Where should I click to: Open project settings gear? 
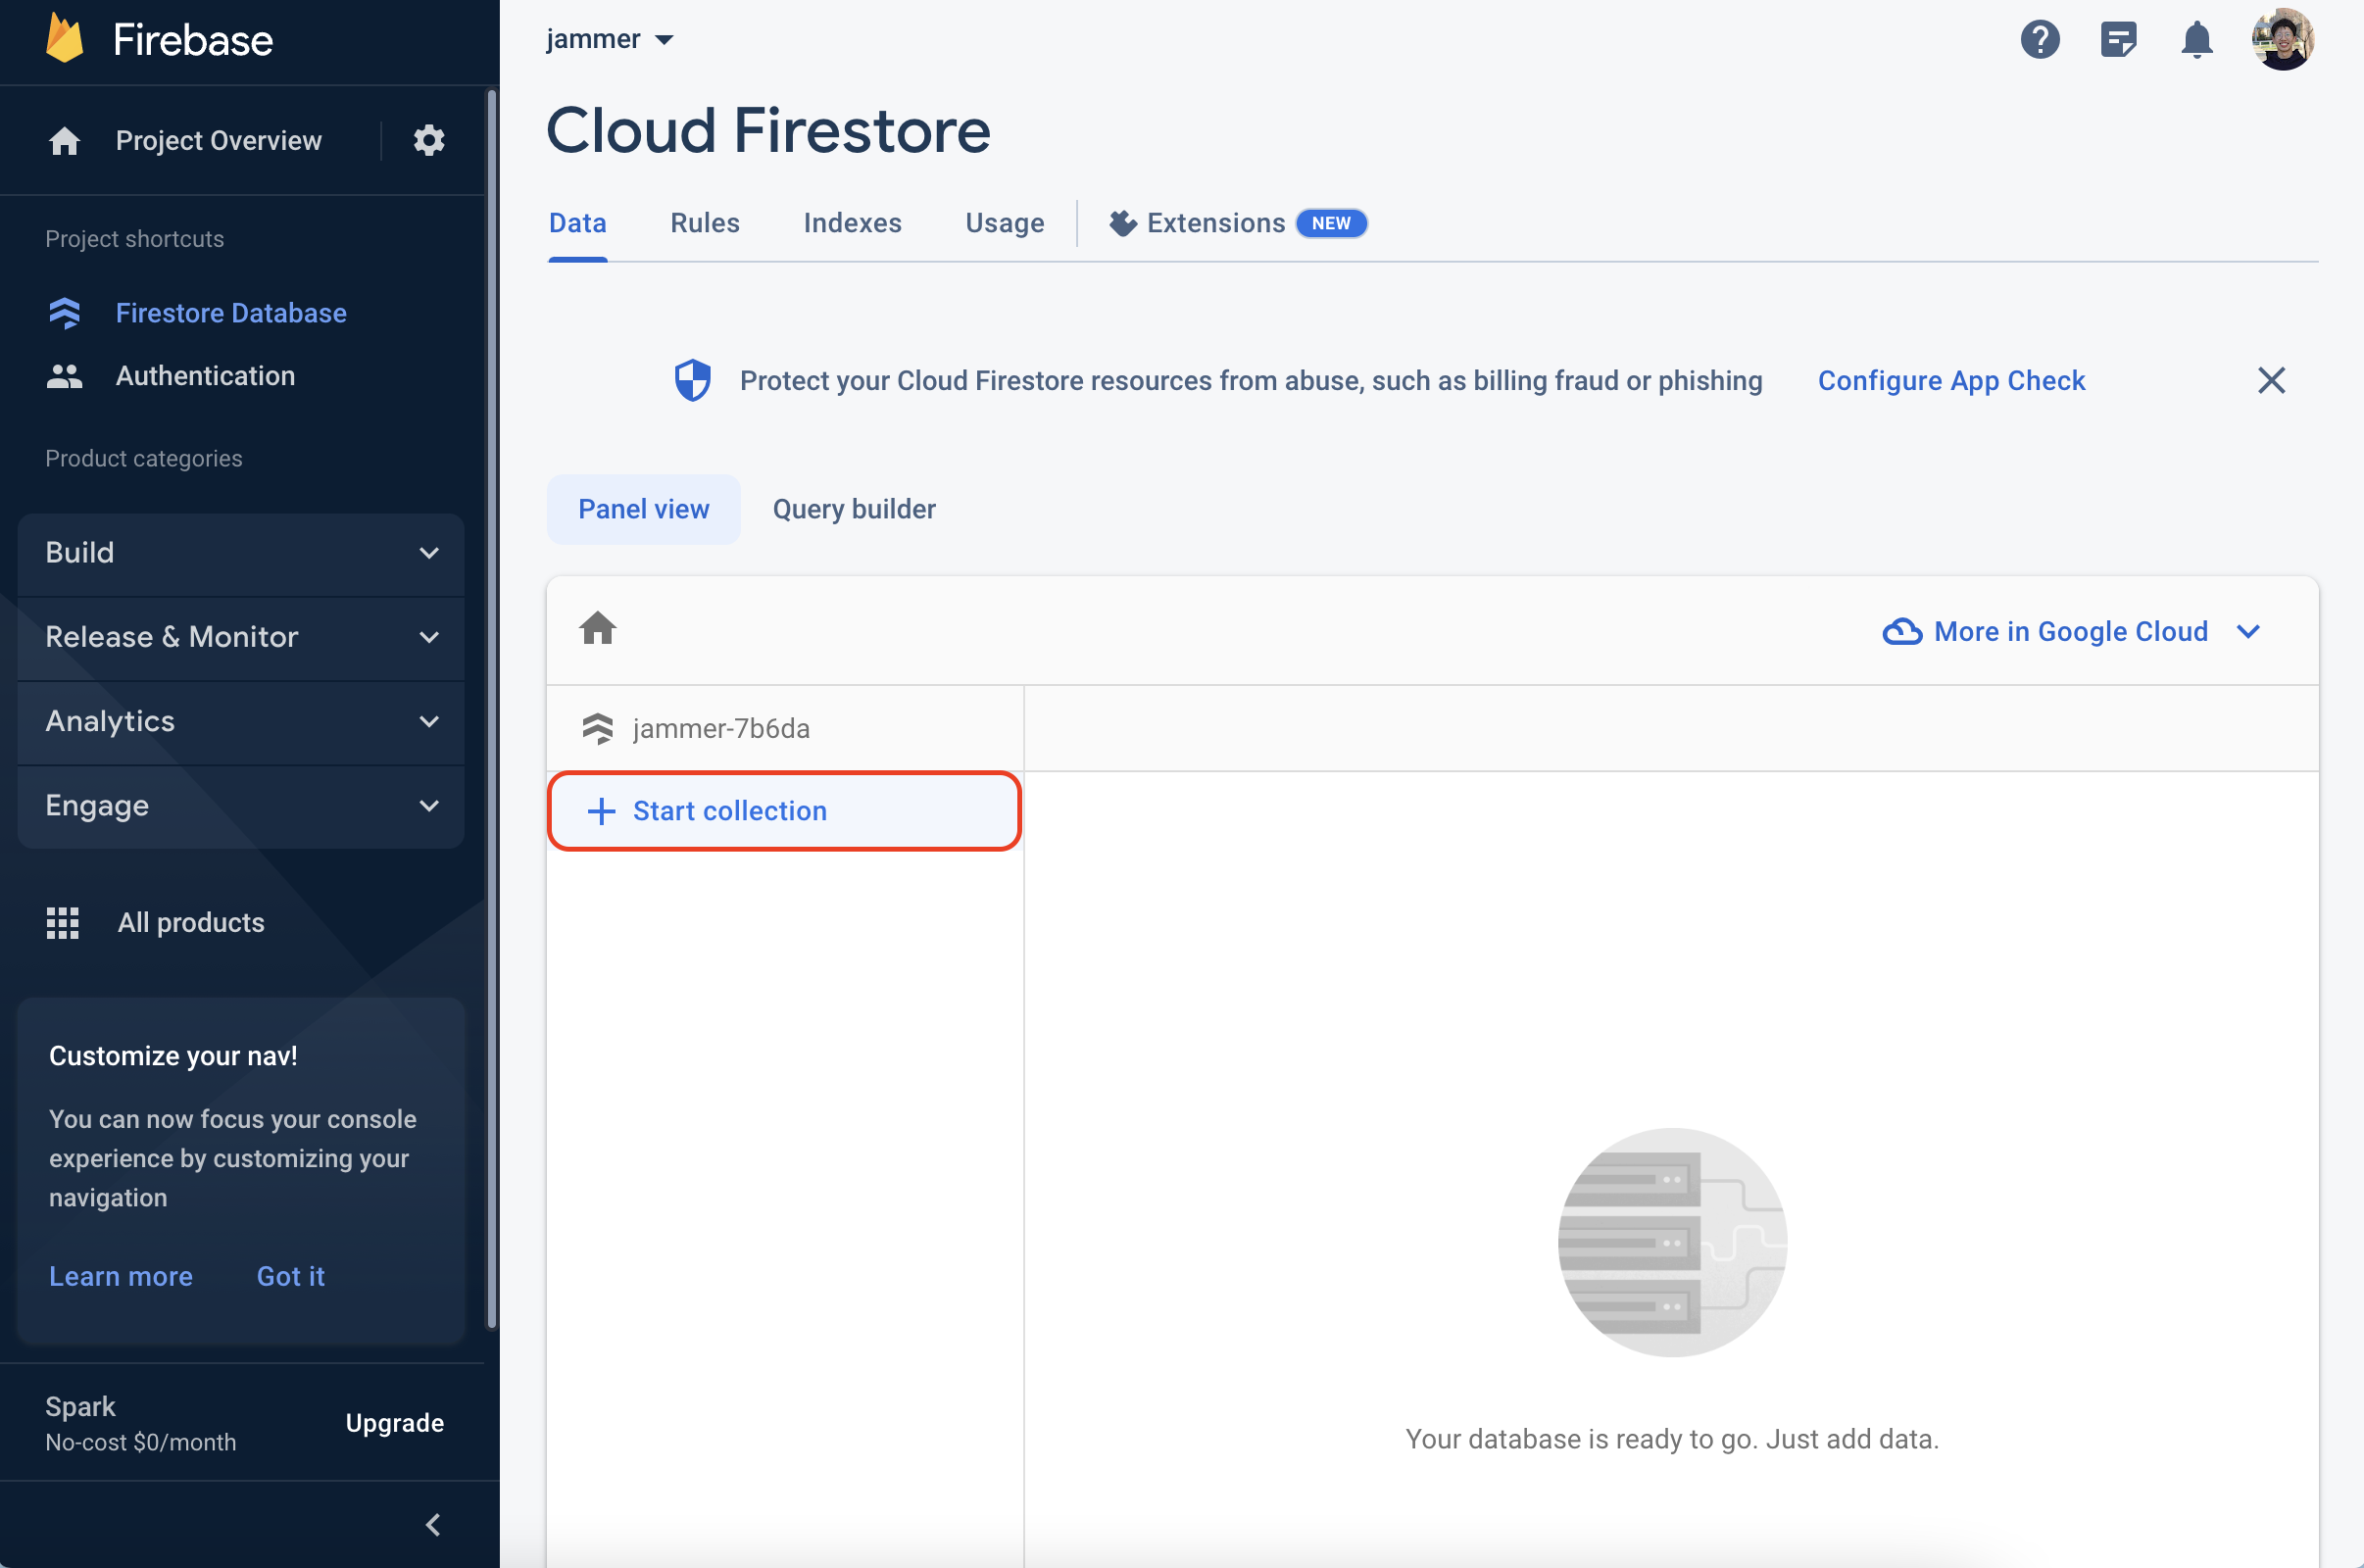click(x=429, y=141)
